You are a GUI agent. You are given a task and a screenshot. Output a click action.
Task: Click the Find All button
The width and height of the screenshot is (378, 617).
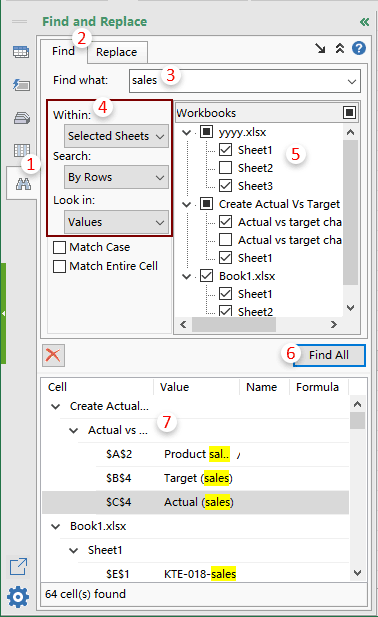329,355
